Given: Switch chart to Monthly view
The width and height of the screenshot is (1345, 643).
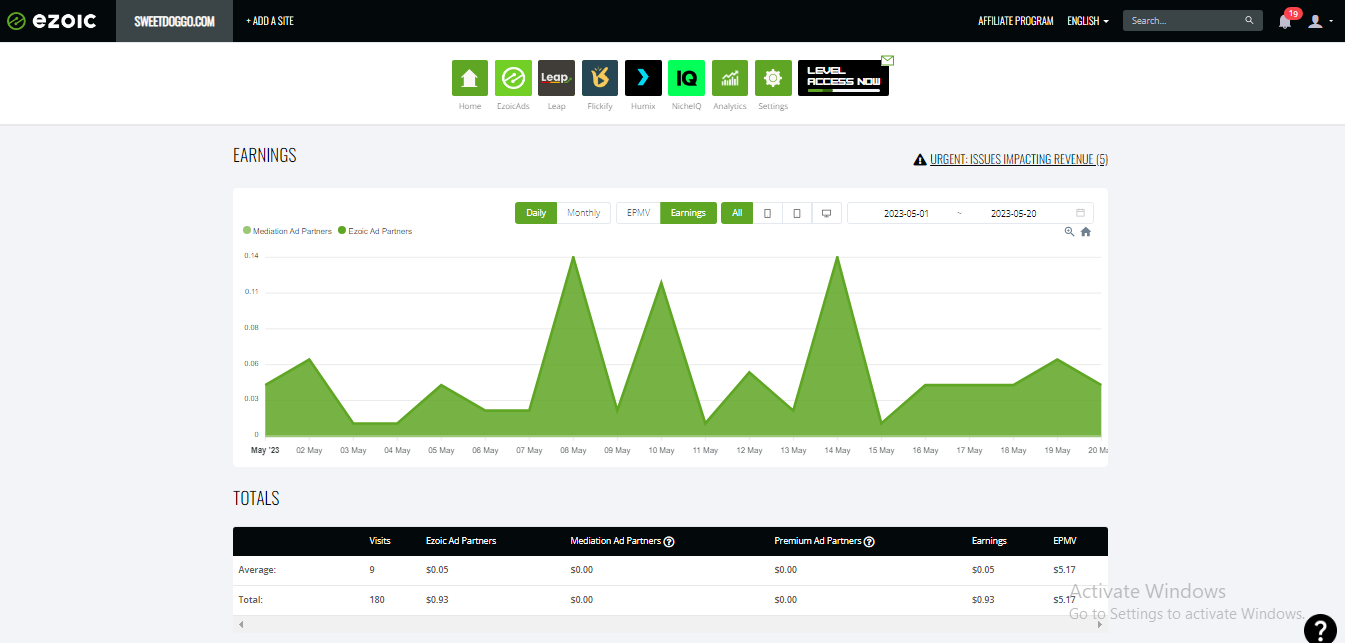Looking at the screenshot, I should [x=584, y=213].
